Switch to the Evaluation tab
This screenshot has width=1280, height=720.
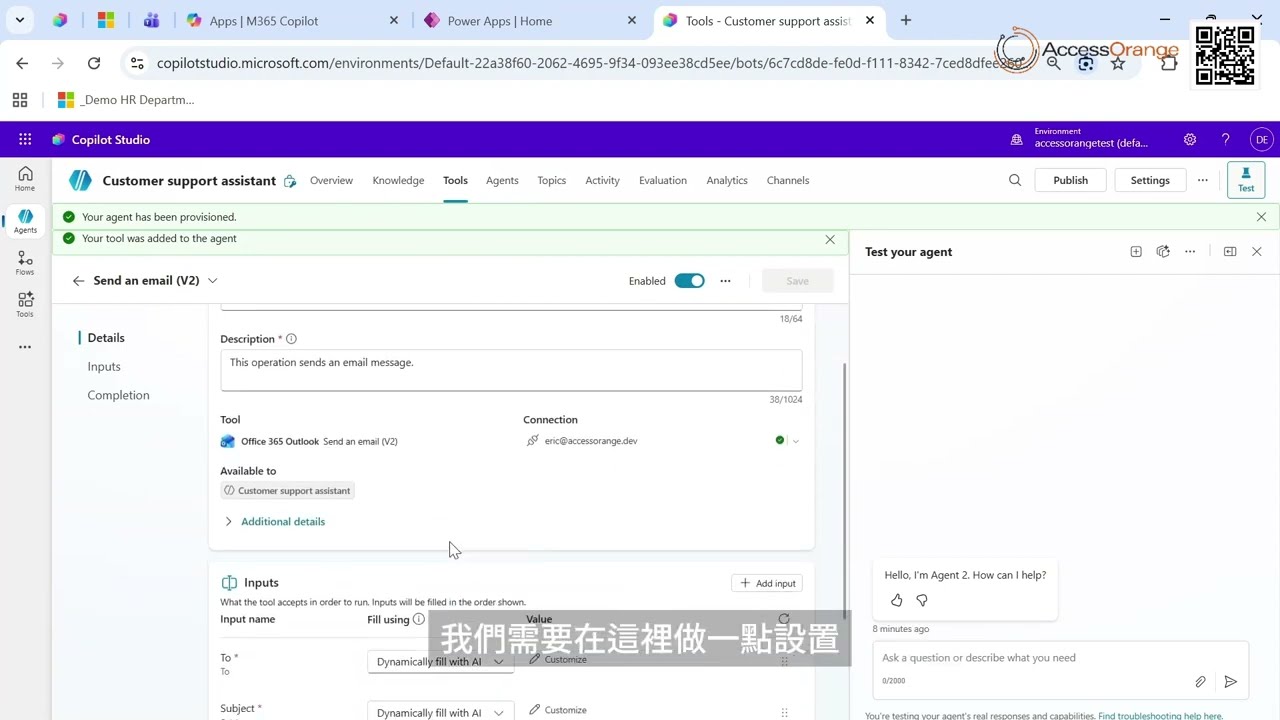coord(663,181)
